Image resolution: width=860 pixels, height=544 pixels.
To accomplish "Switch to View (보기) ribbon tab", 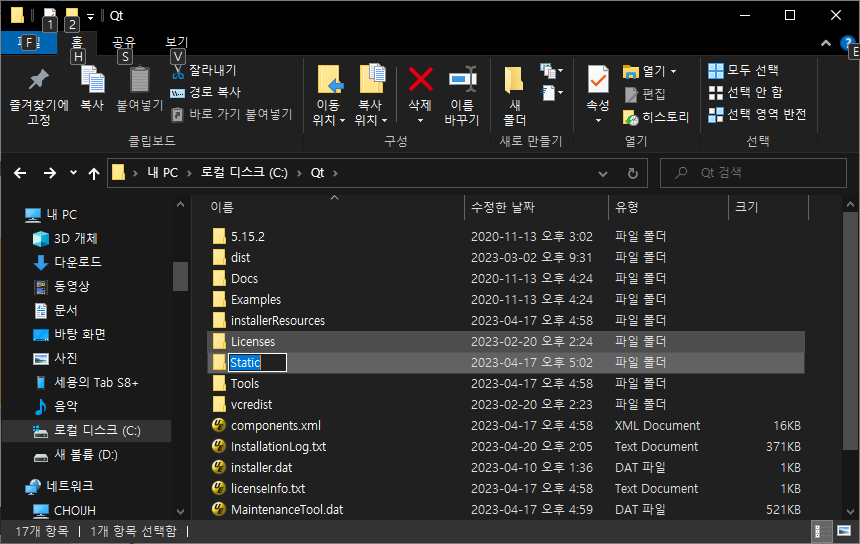I will 177,43.
